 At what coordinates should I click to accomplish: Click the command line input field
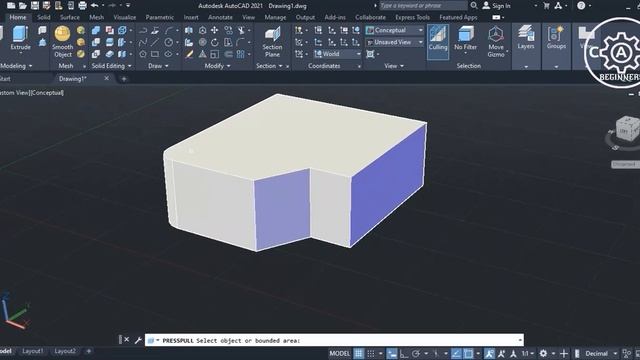pyautogui.click(x=334, y=340)
